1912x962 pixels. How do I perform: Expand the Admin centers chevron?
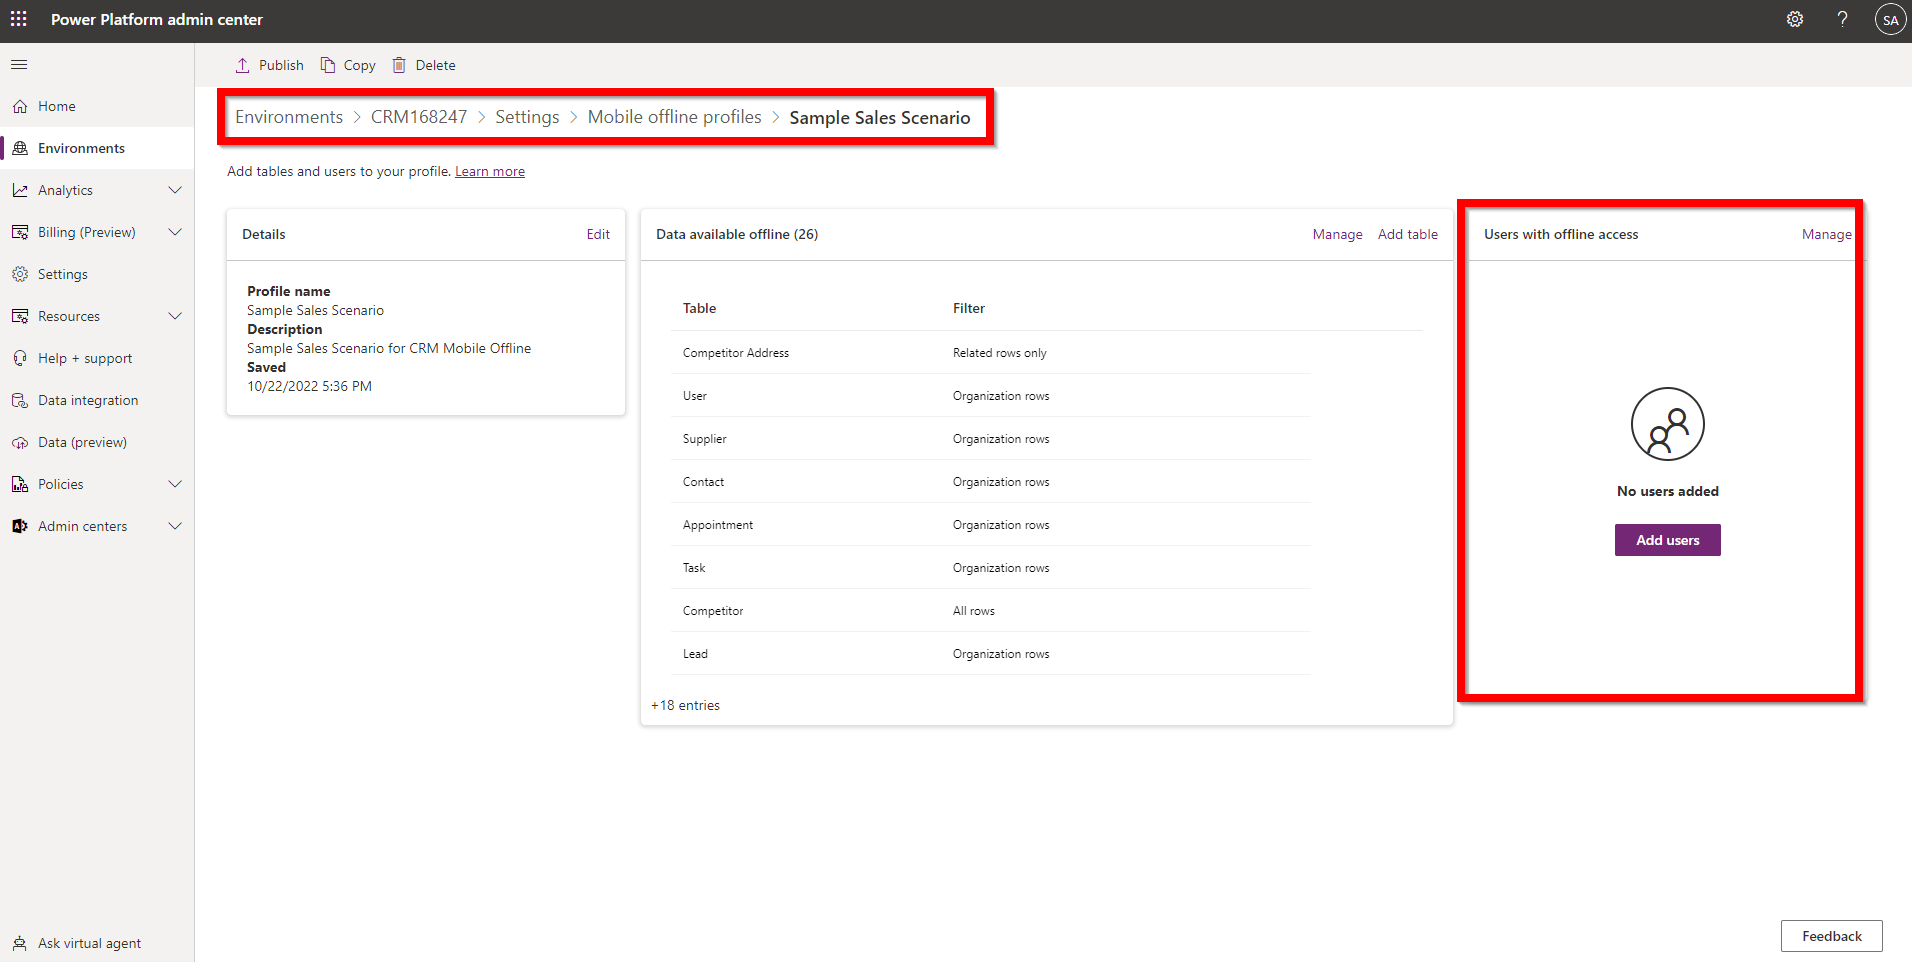(175, 526)
